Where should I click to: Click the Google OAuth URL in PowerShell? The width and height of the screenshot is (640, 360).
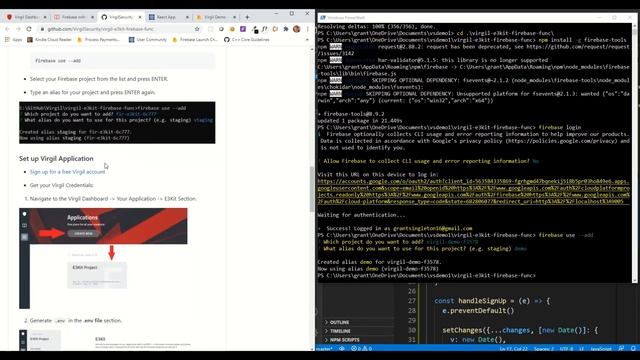pos(473,191)
